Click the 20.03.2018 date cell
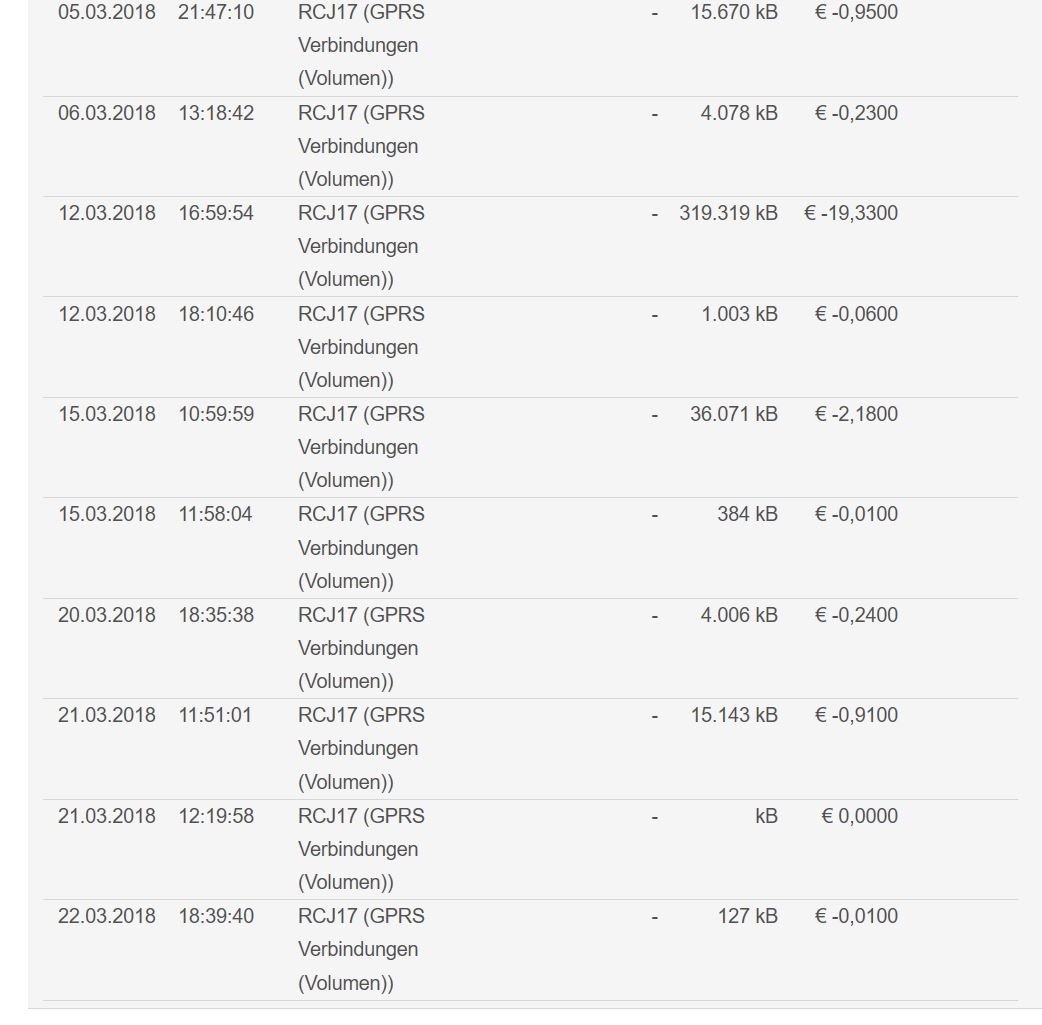This screenshot has height=1025, width=1042. 106,615
